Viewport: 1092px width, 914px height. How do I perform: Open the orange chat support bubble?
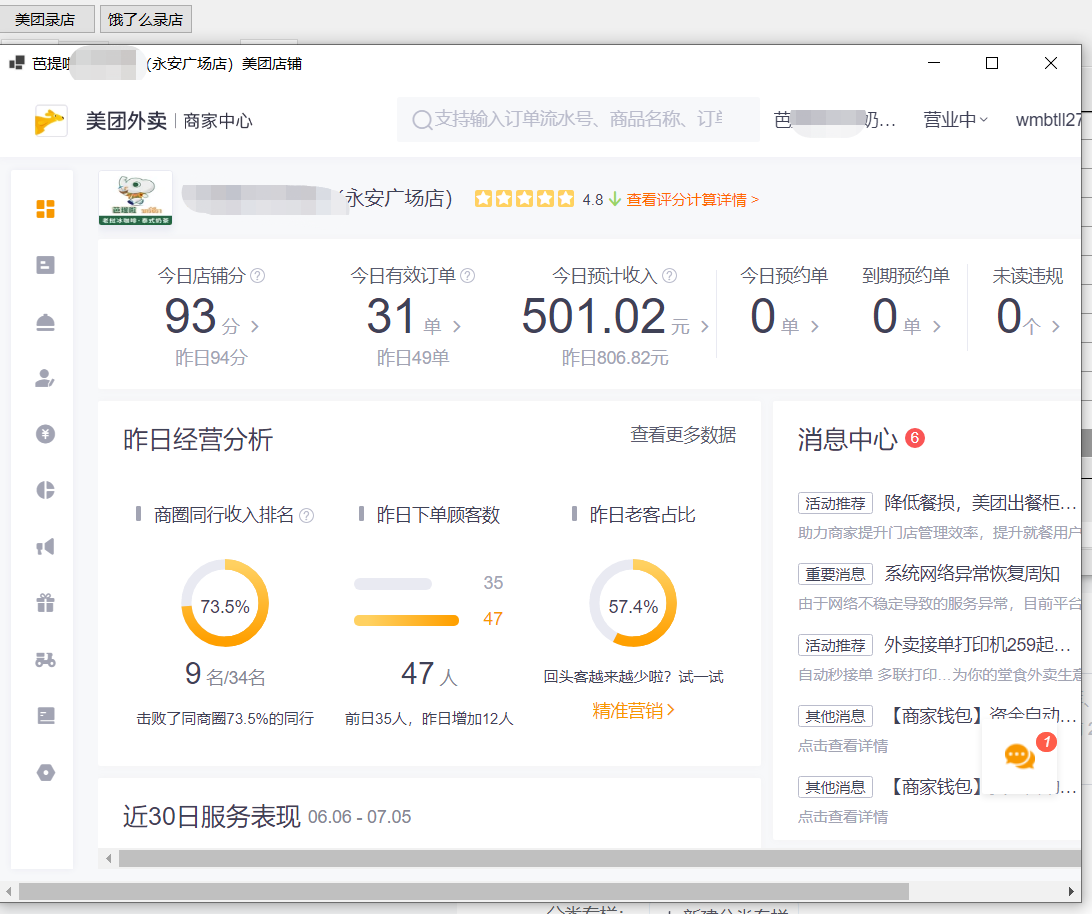(1020, 755)
